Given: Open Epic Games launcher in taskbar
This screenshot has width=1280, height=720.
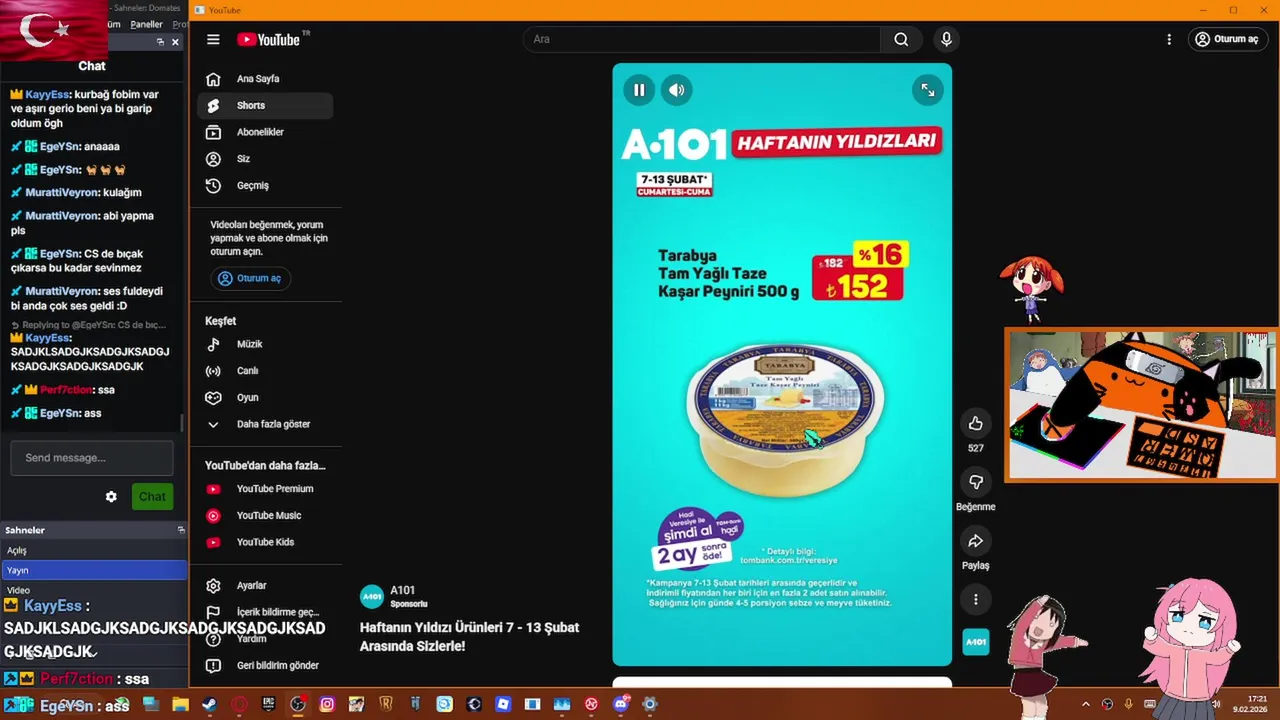Looking at the screenshot, I should point(268,704).
